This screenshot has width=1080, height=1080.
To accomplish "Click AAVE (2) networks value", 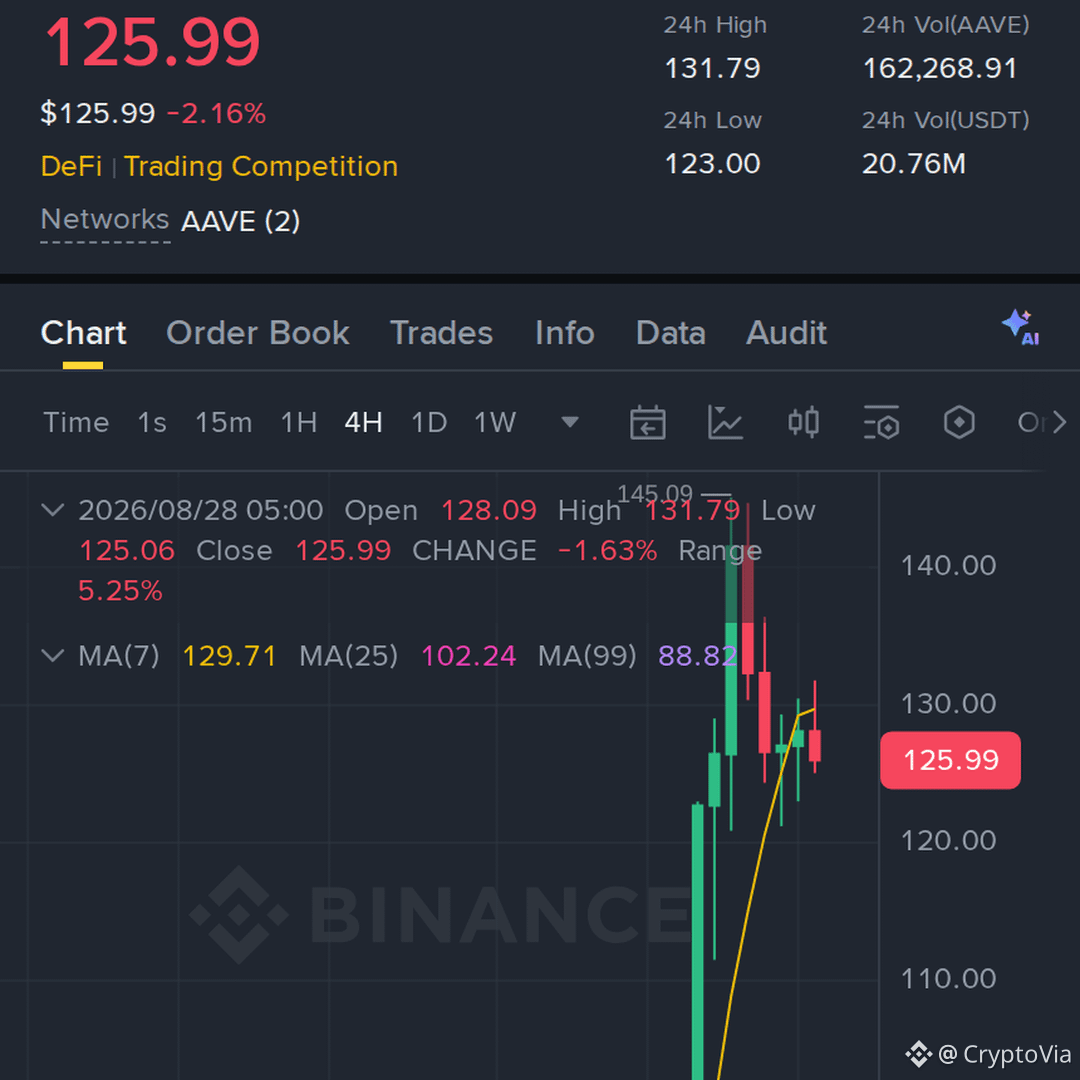I will click(x=240, y=221).
